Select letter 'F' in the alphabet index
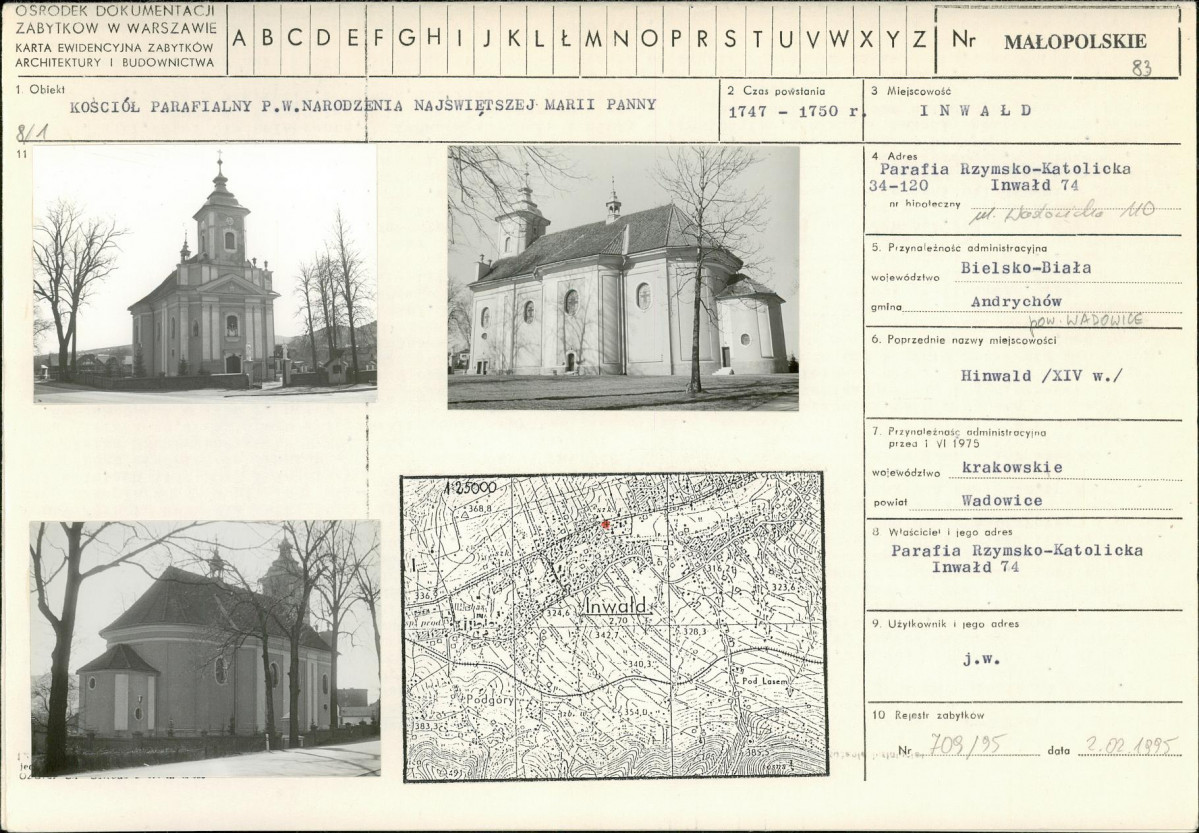This screenshot has width=1199, height=833. pyautogui.click(x=379, y=37)
